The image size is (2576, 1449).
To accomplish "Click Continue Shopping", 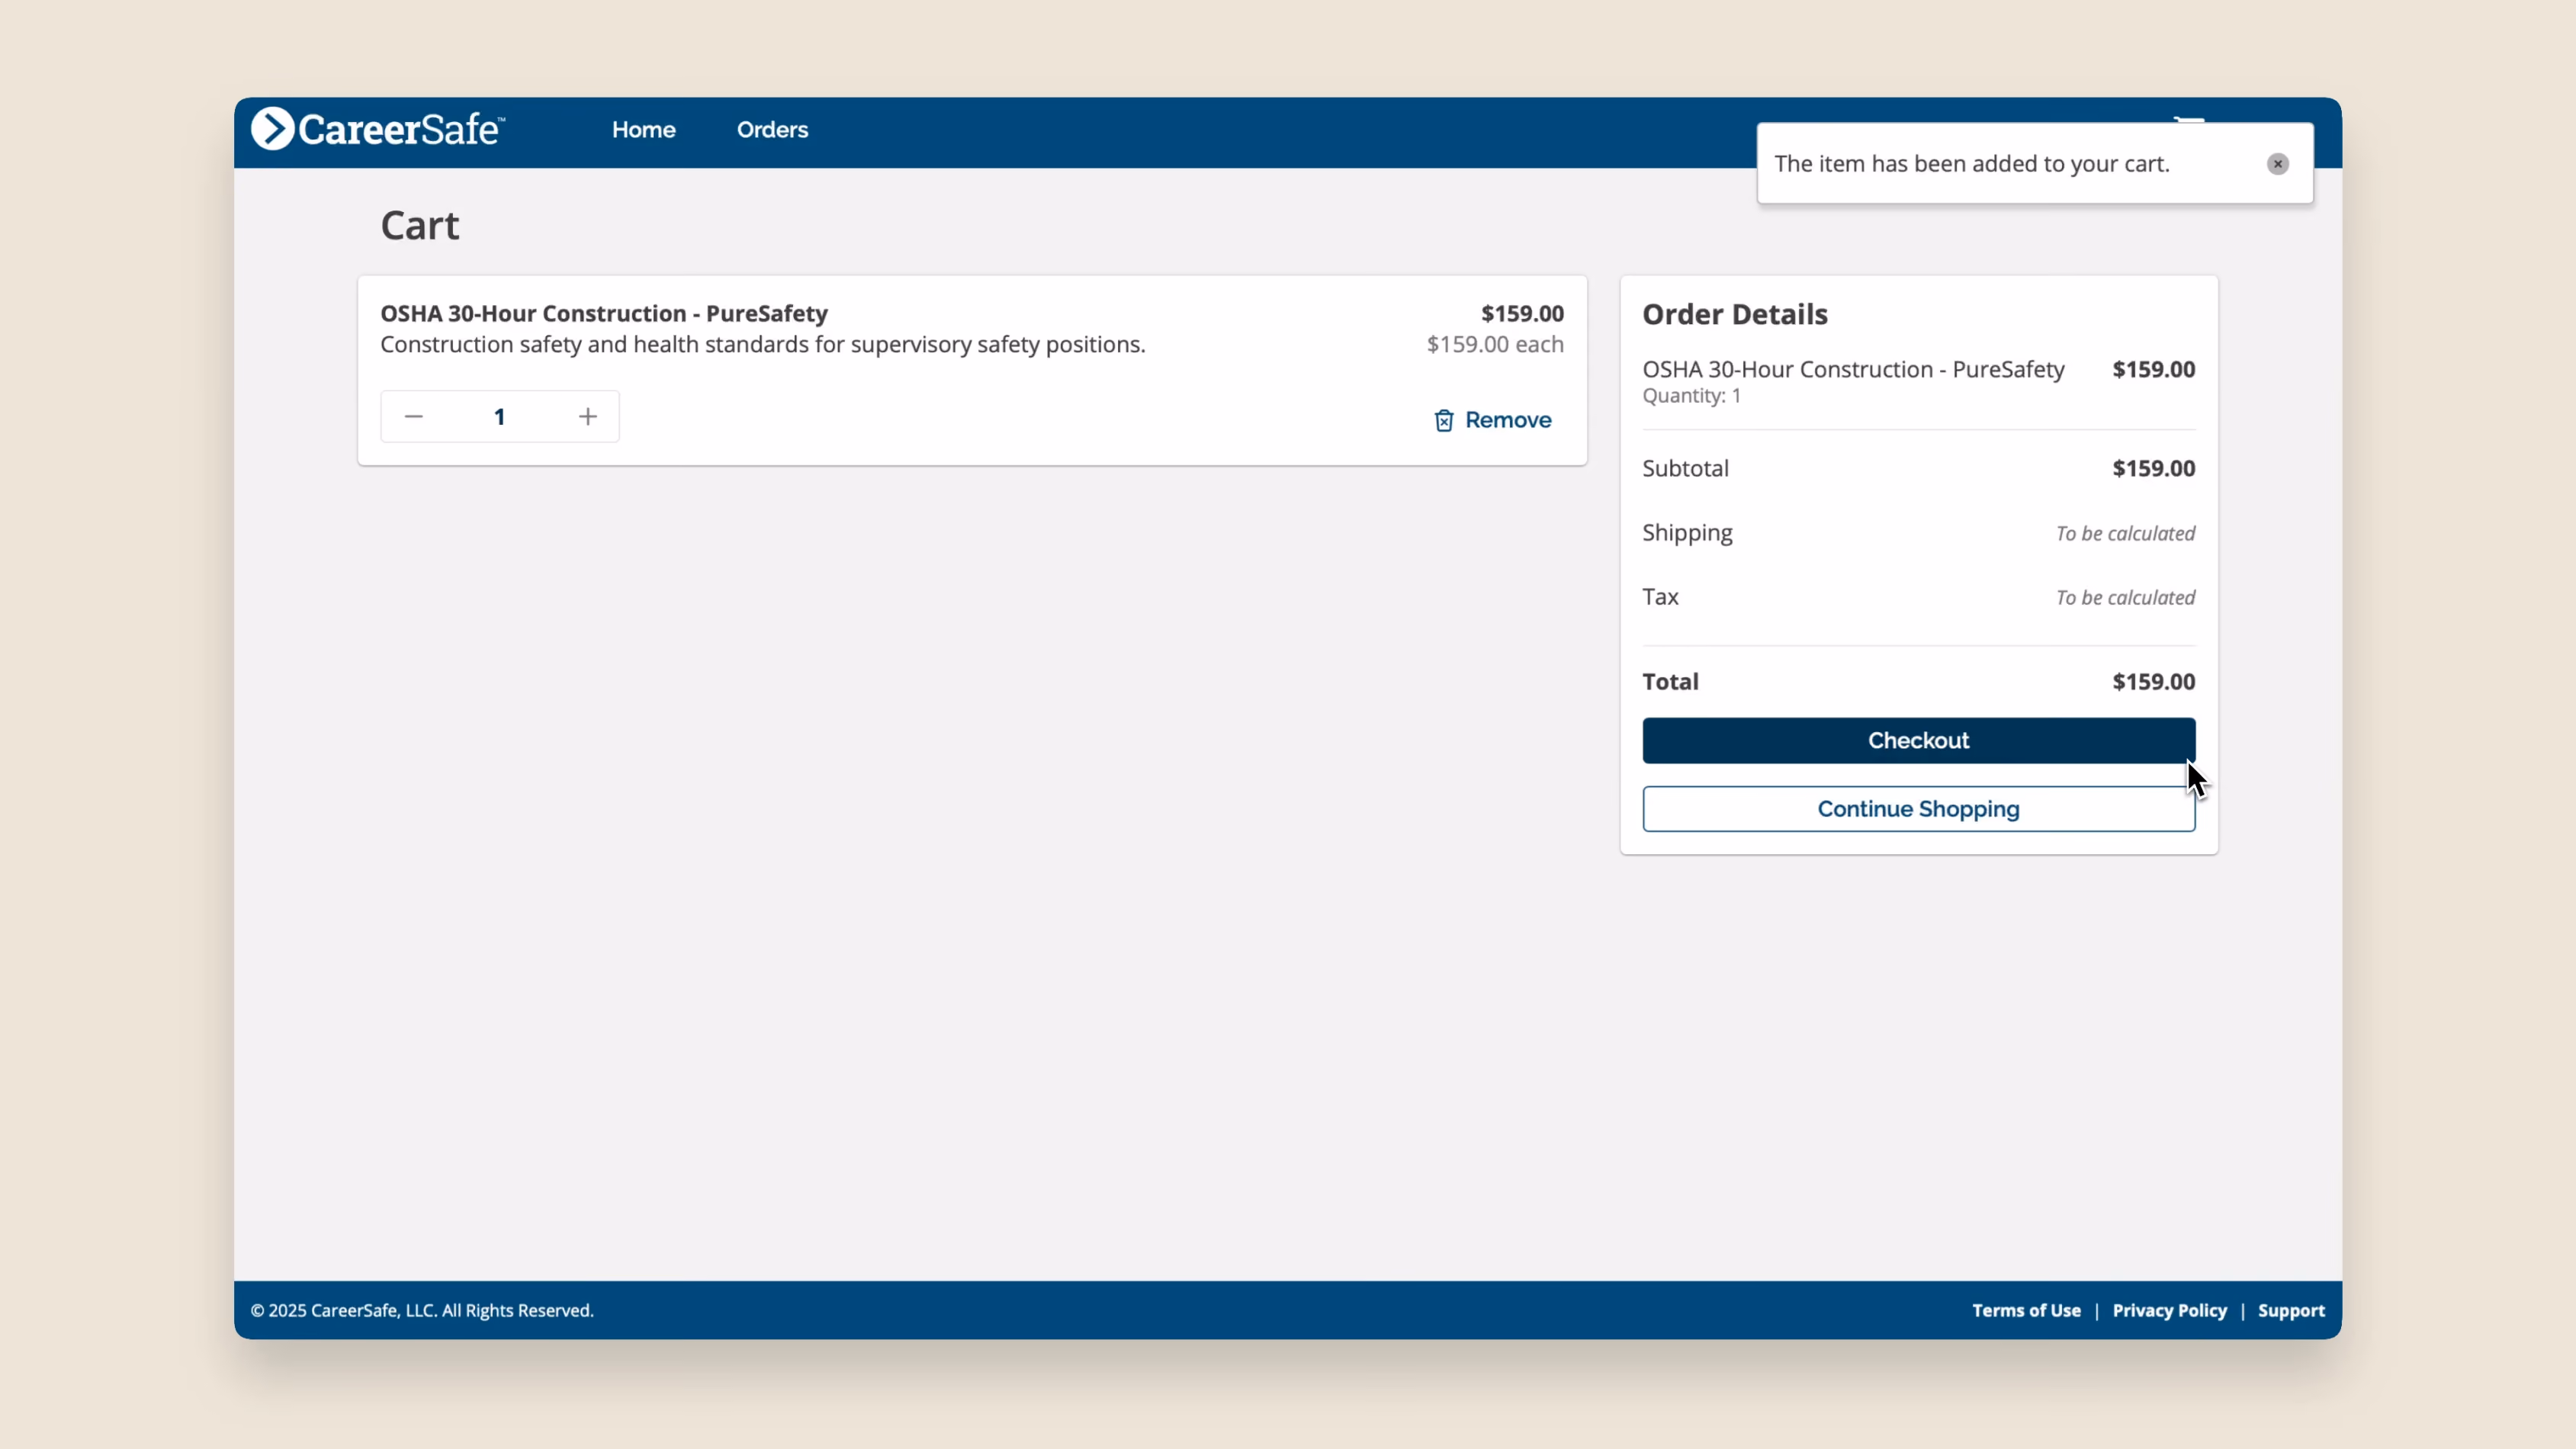I will [1918, 809].
